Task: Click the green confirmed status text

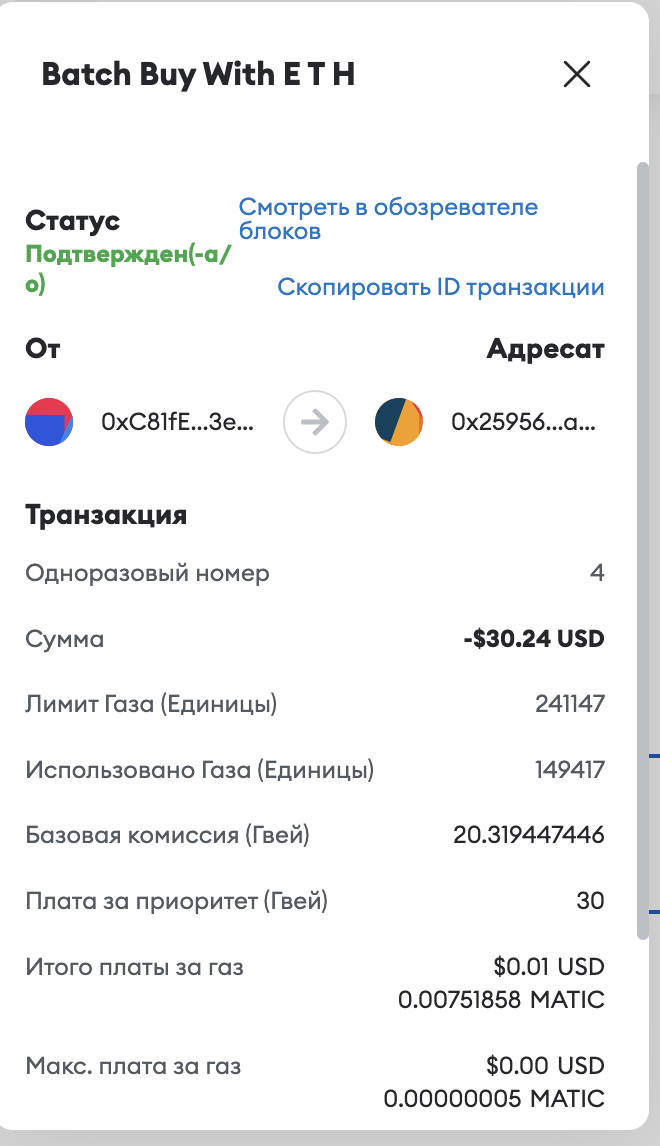Action: click(128, 269)
